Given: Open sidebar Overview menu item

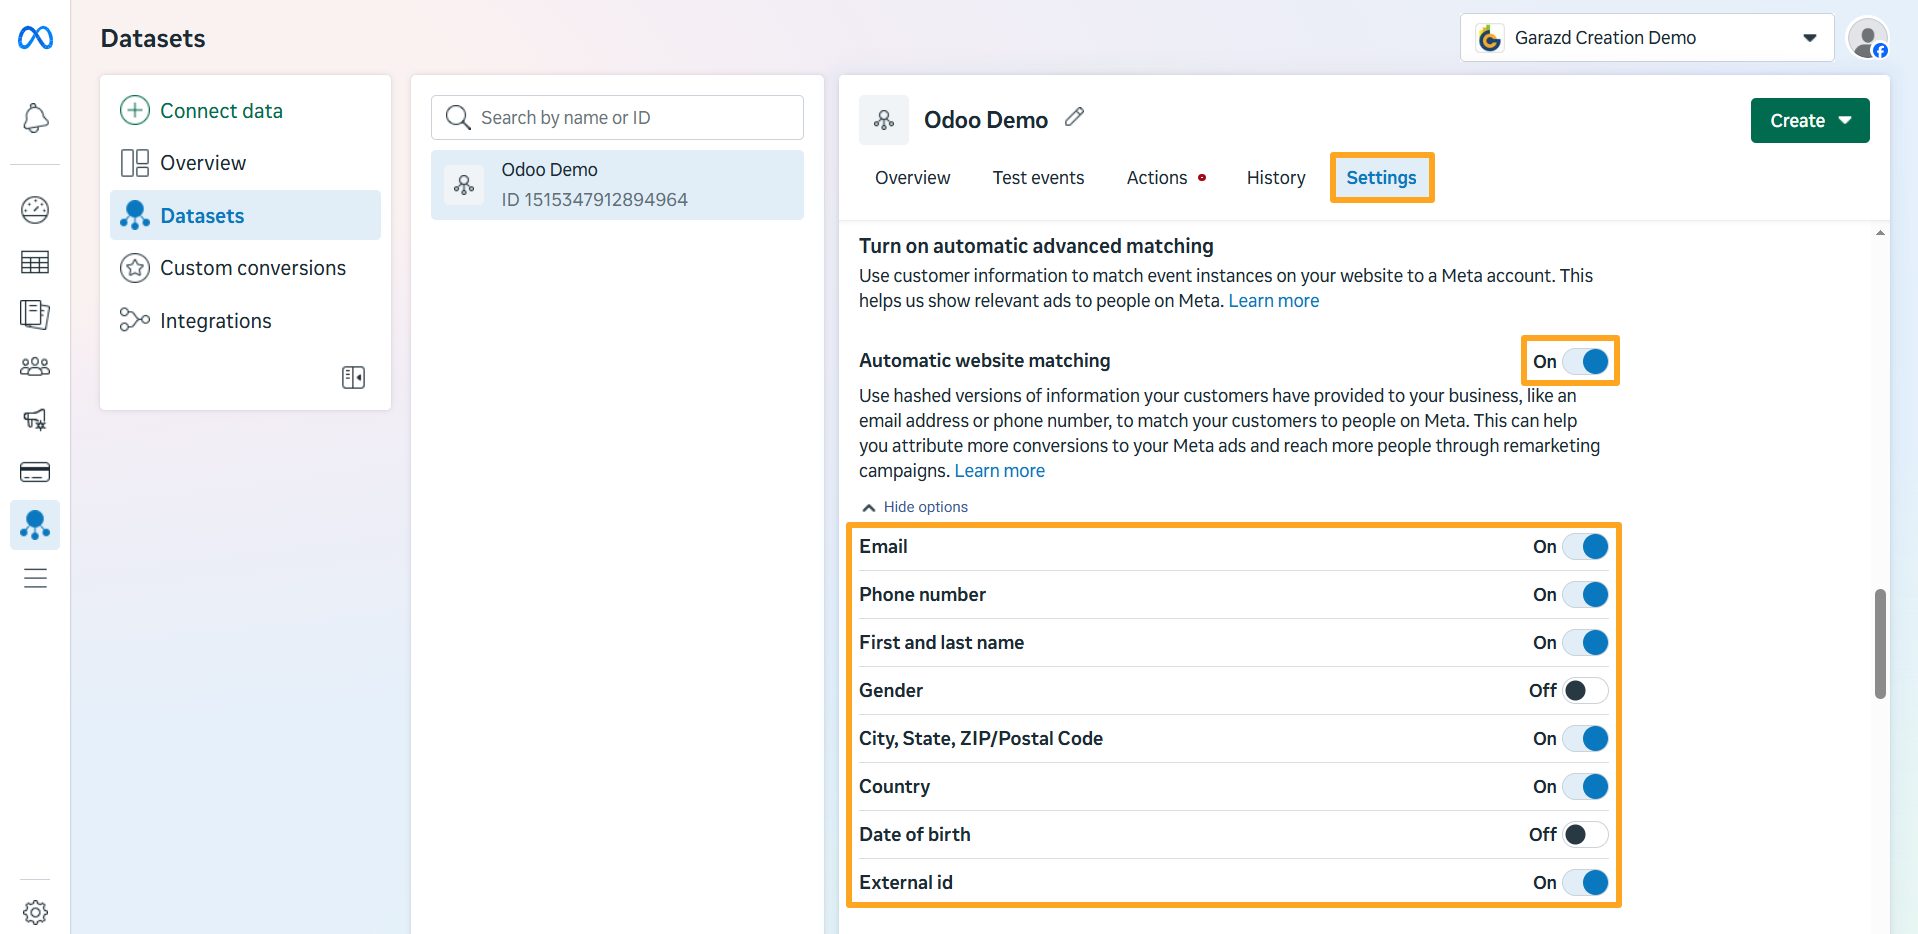Looking at the screenshot, I should tap(245, 163).
